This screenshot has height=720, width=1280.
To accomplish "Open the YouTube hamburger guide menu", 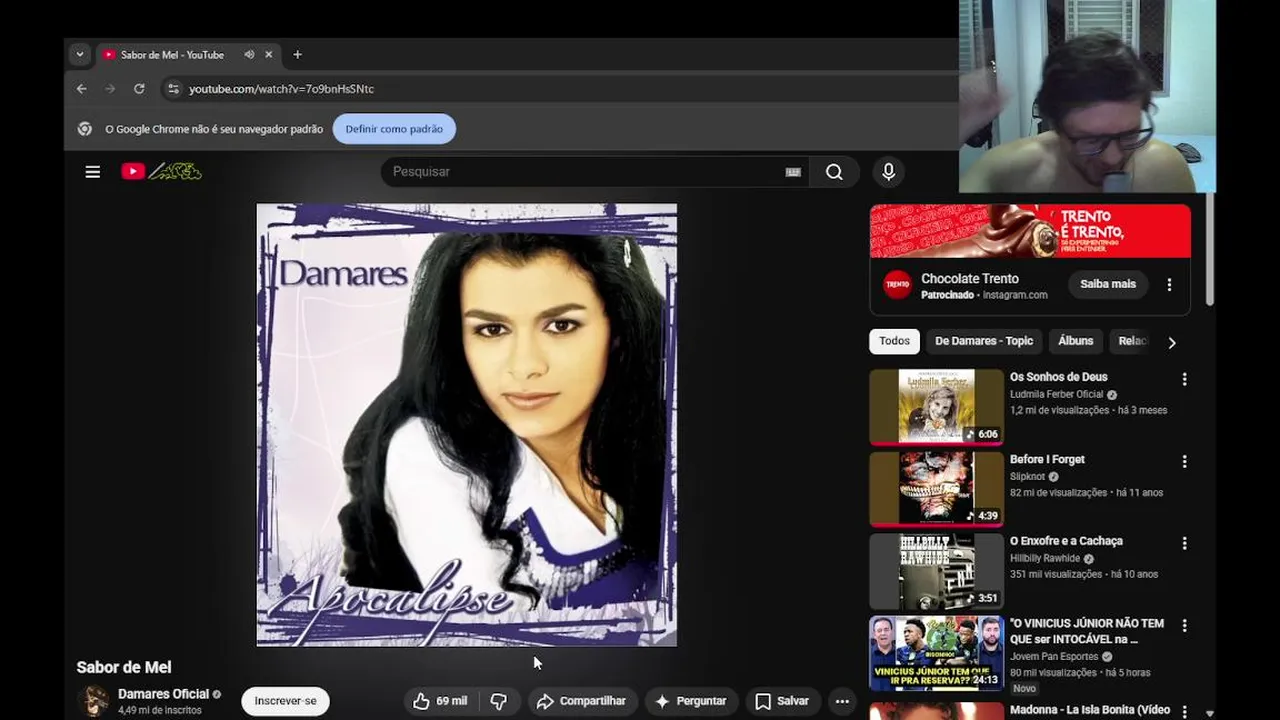I will point(93,172).
